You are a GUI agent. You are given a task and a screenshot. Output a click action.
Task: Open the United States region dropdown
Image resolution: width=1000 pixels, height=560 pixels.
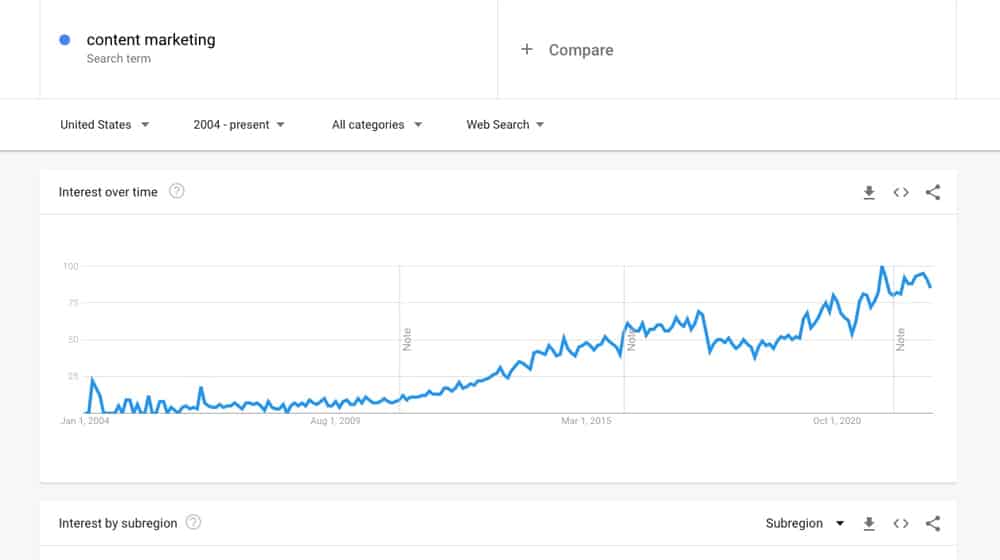pyautogui.click(x=105, y=124)
